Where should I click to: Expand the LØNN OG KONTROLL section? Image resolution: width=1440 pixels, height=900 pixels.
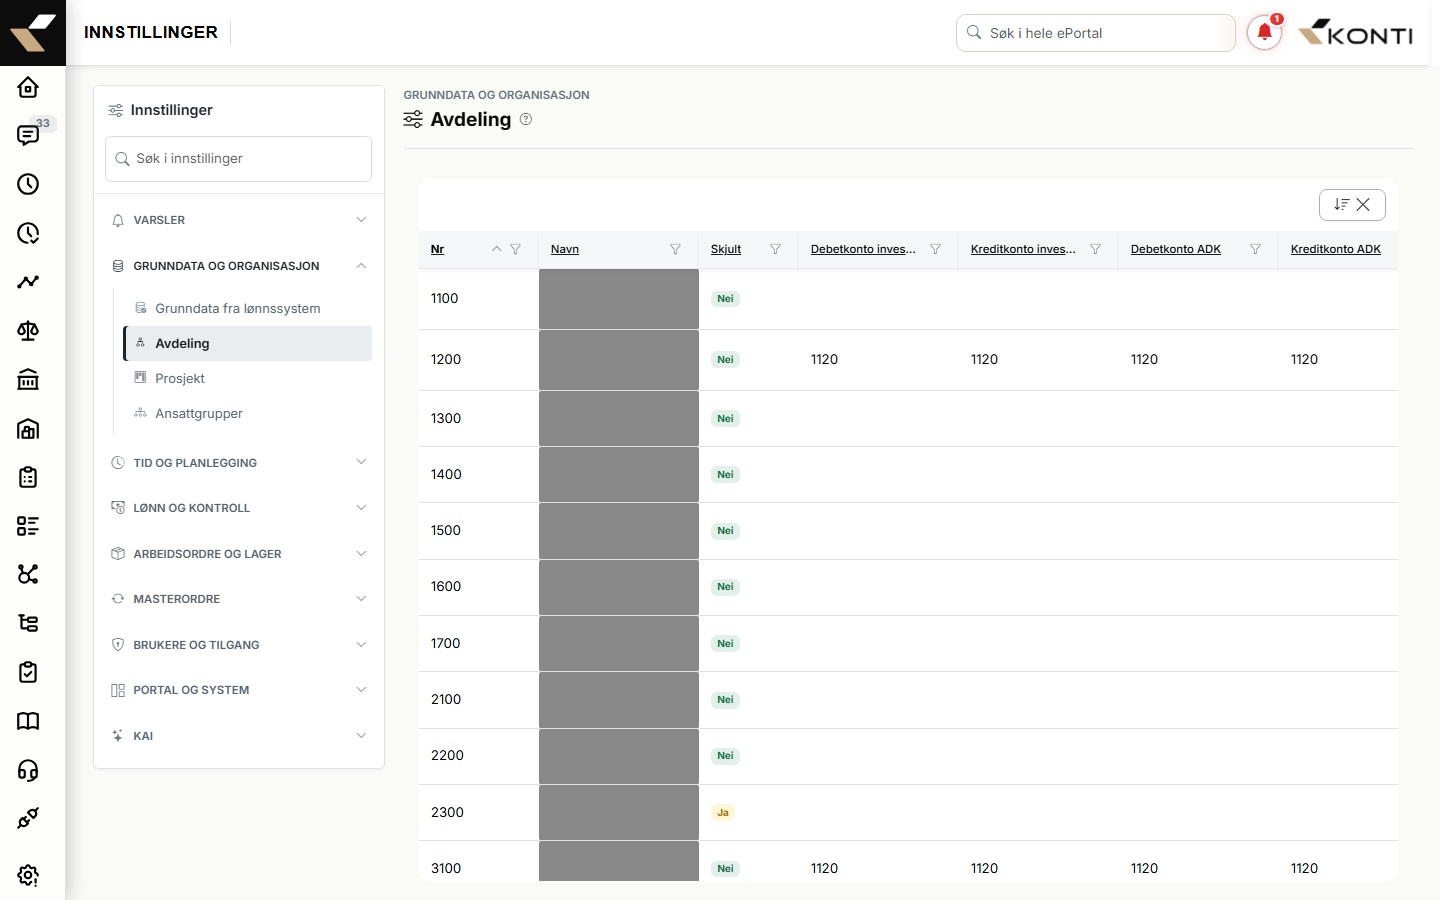239,508
